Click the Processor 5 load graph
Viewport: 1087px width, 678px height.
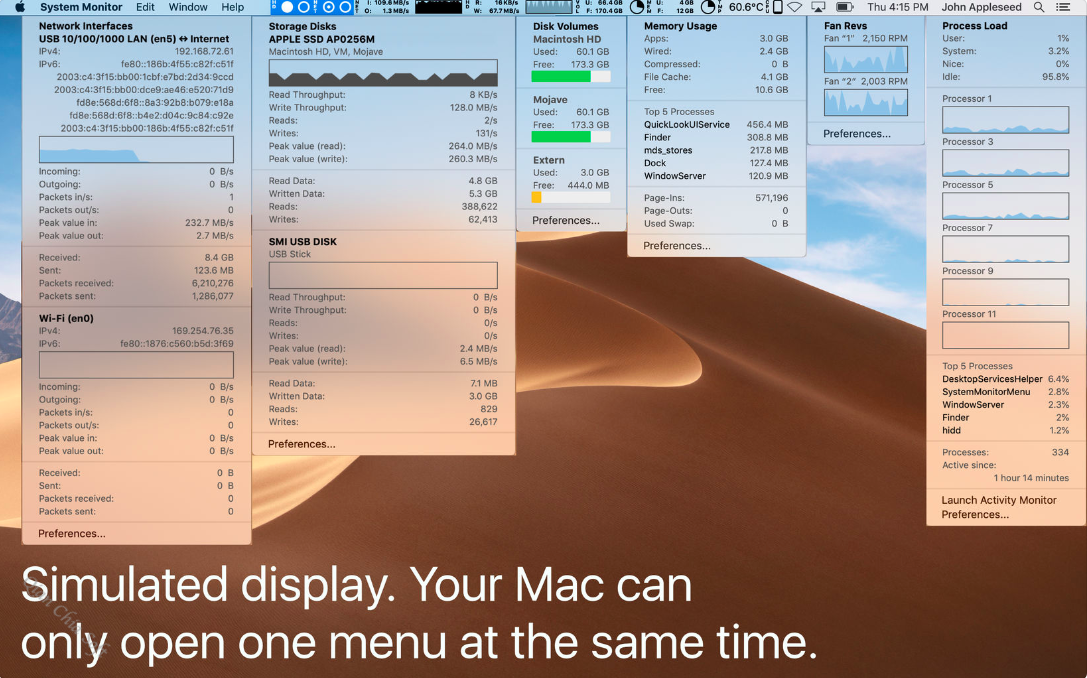pos(1005,206)
